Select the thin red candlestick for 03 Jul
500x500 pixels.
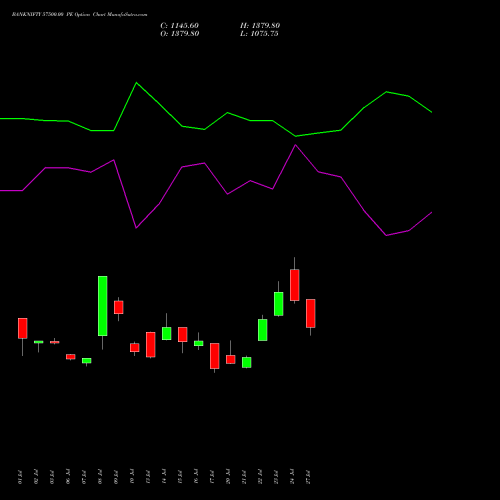[x=55, y=342]
